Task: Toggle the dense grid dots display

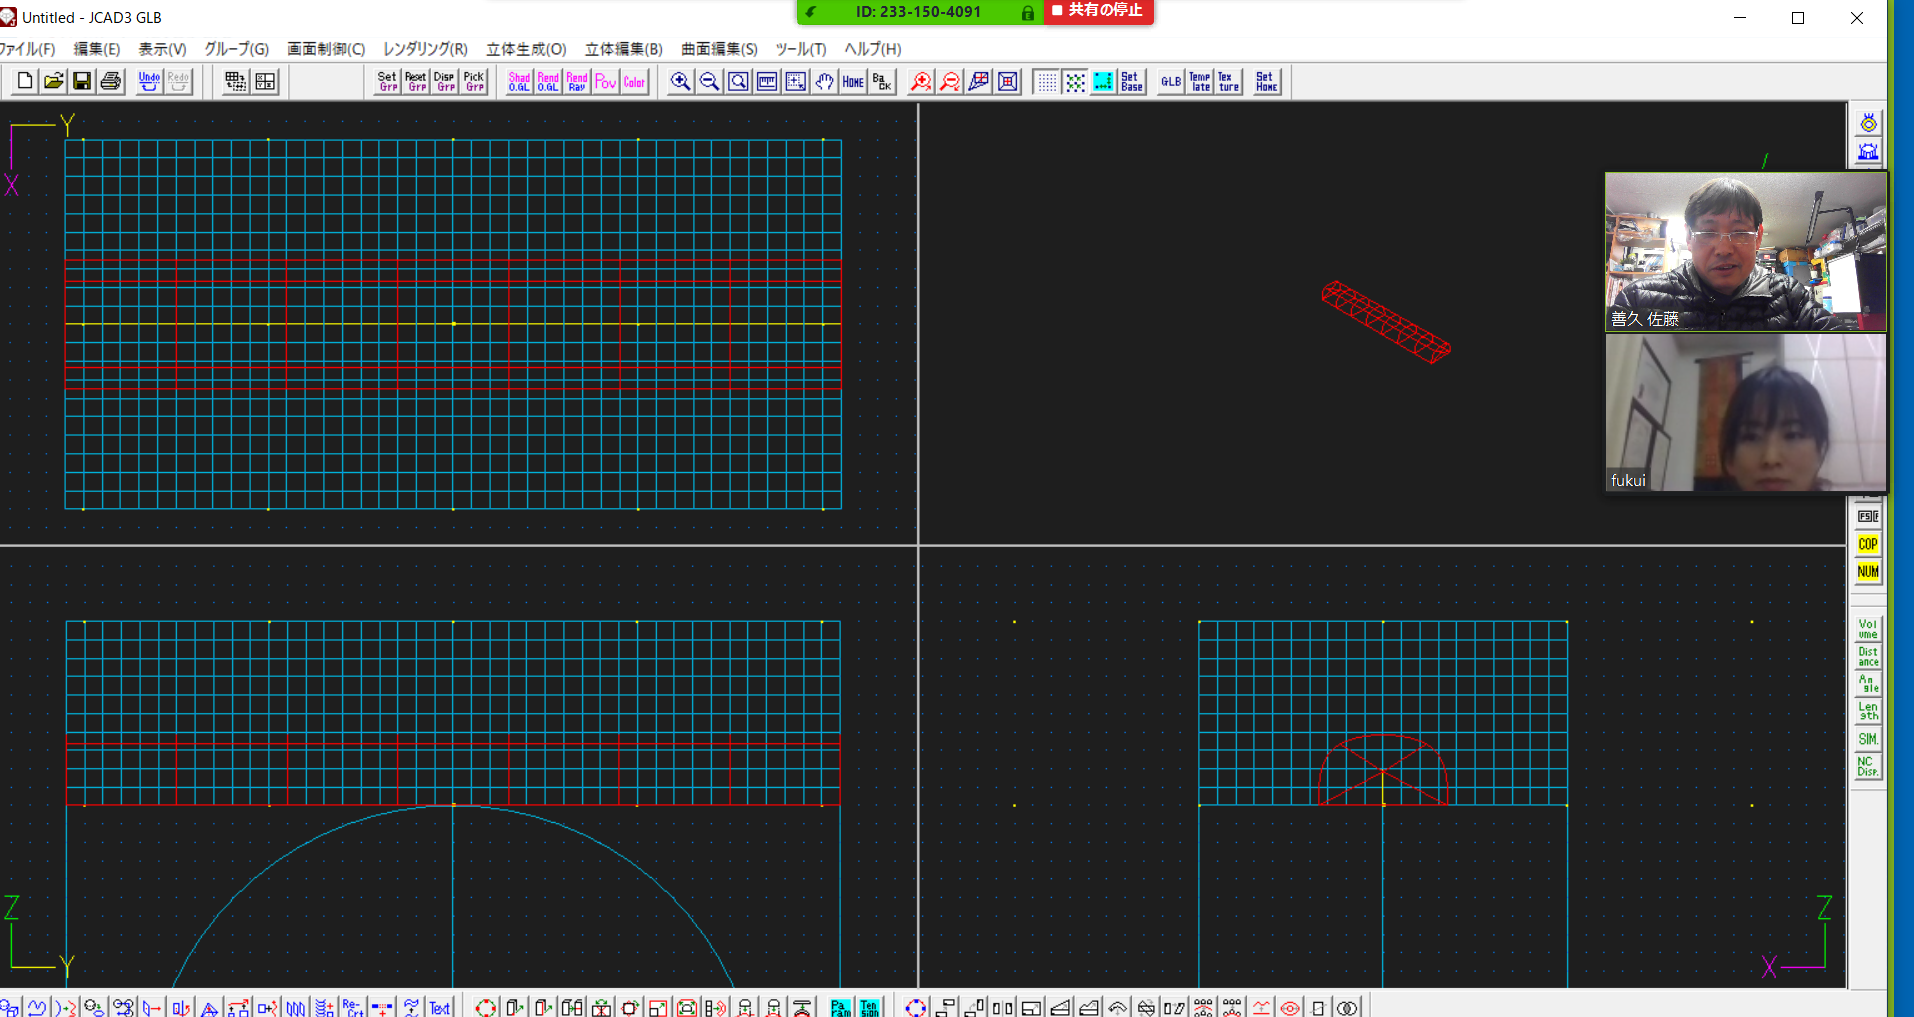Action: (x=1075, y=82)
